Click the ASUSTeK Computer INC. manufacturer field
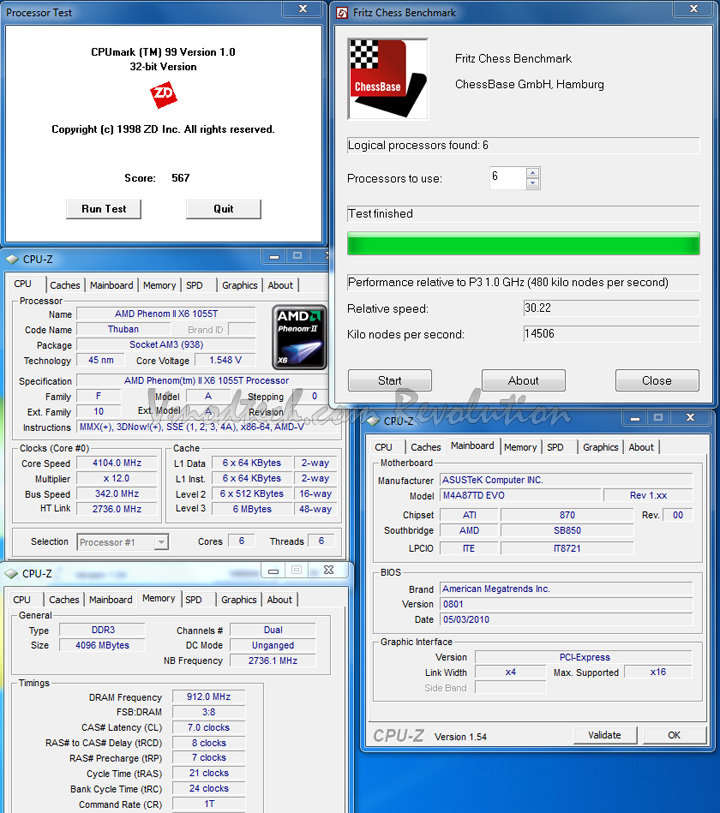720x813 pixels. pyautogui.click(x=567, y=480)
